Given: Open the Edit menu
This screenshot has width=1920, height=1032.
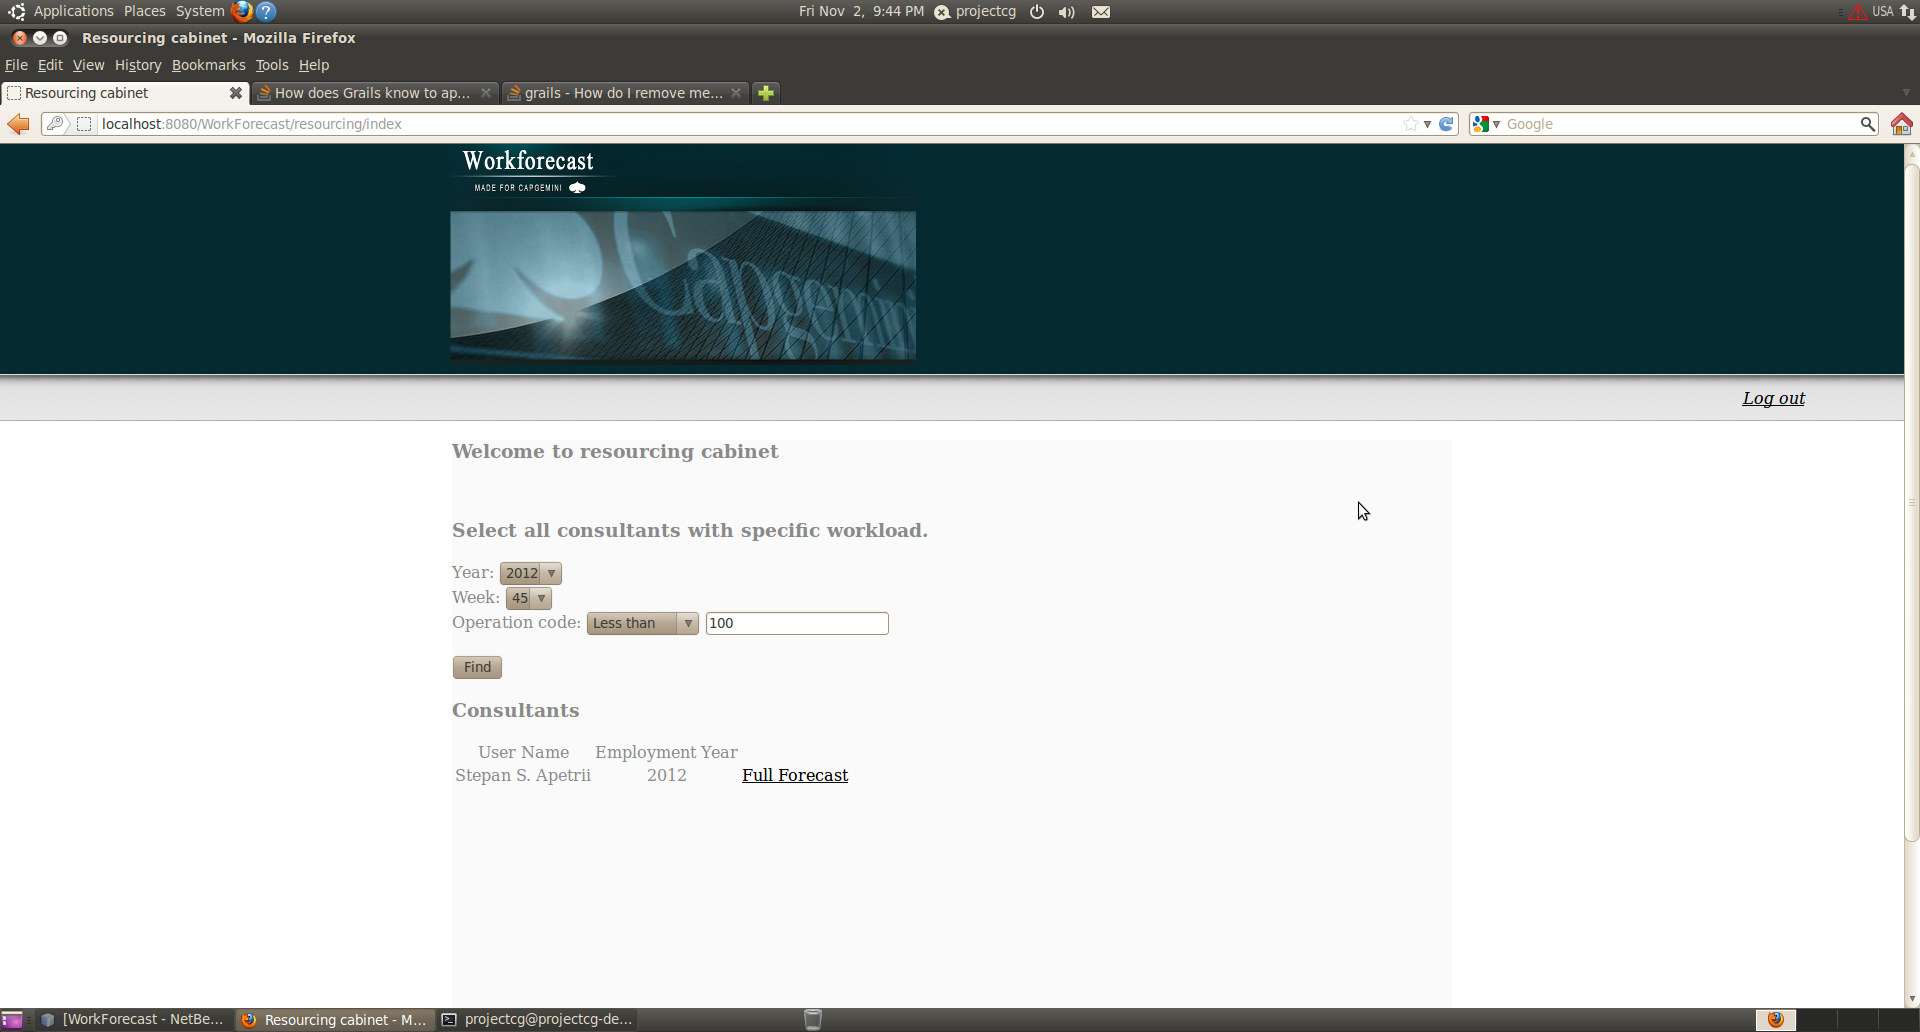Looking at the screenshot, I should [x=50, y=65].
